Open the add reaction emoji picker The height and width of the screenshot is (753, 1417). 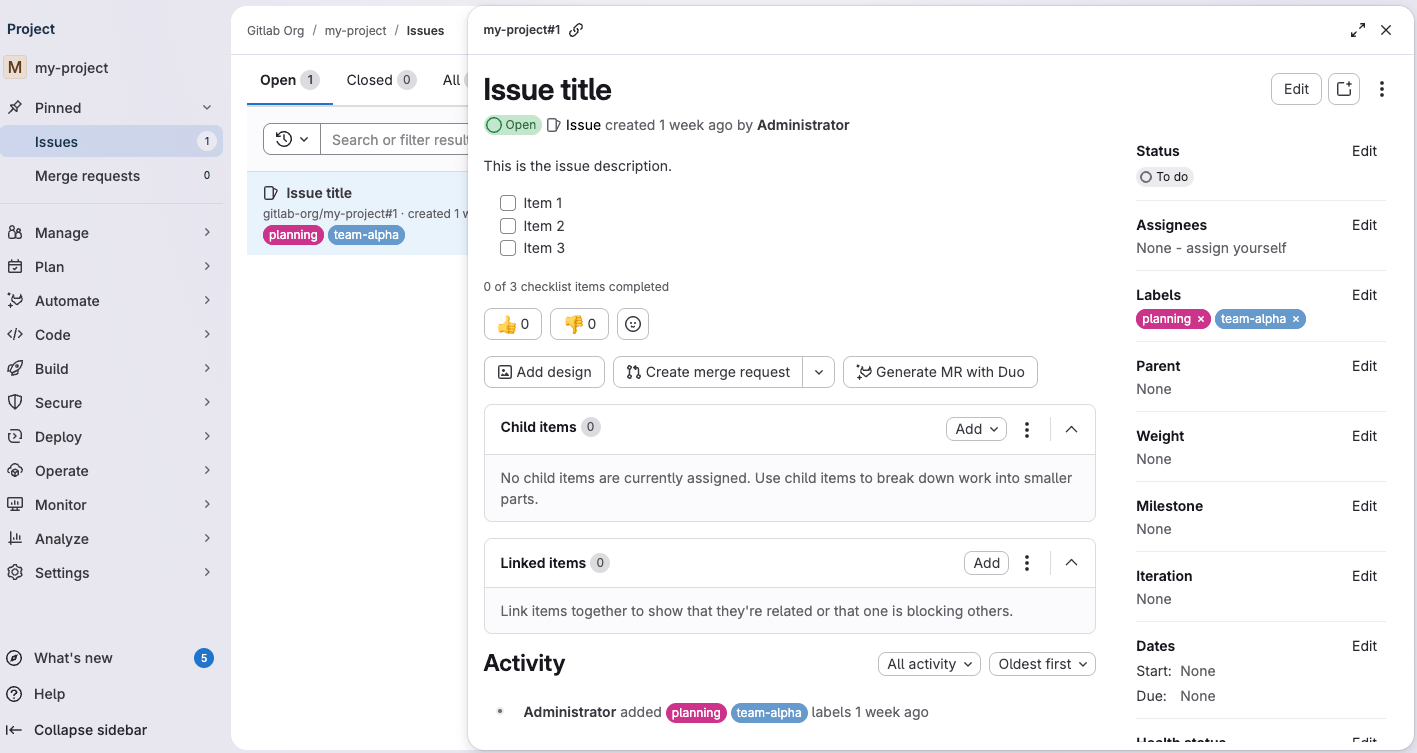point(633,324)
